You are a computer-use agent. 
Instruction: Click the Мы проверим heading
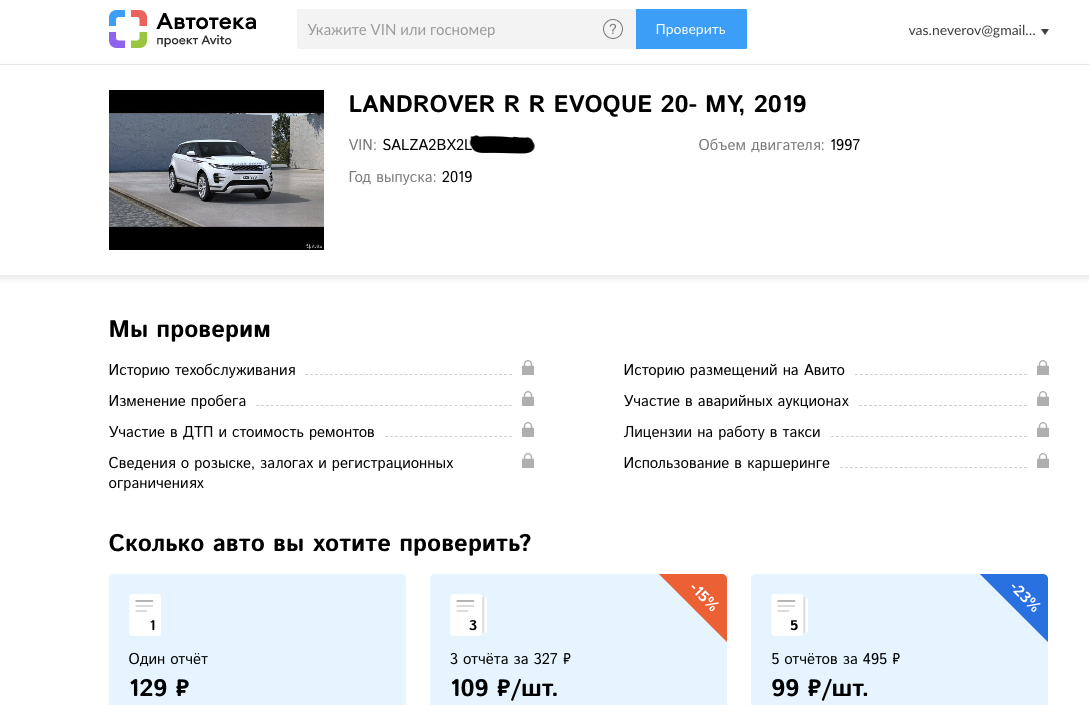pos(190,329)
